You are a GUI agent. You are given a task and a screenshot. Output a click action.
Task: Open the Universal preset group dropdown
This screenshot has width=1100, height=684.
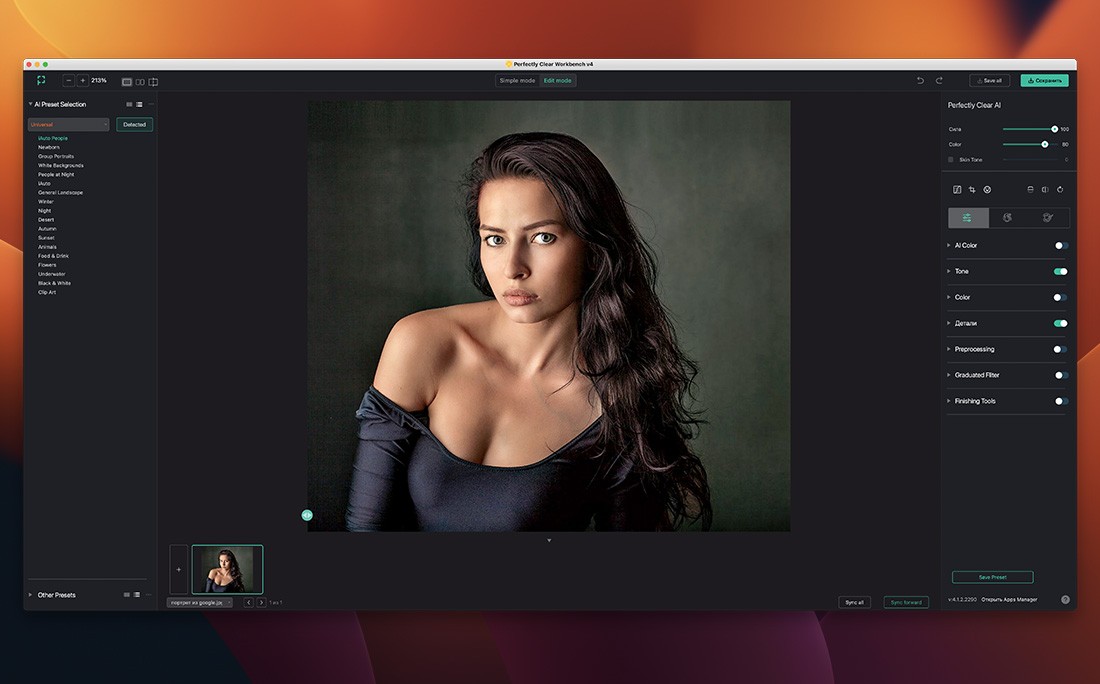pos(69,125)
